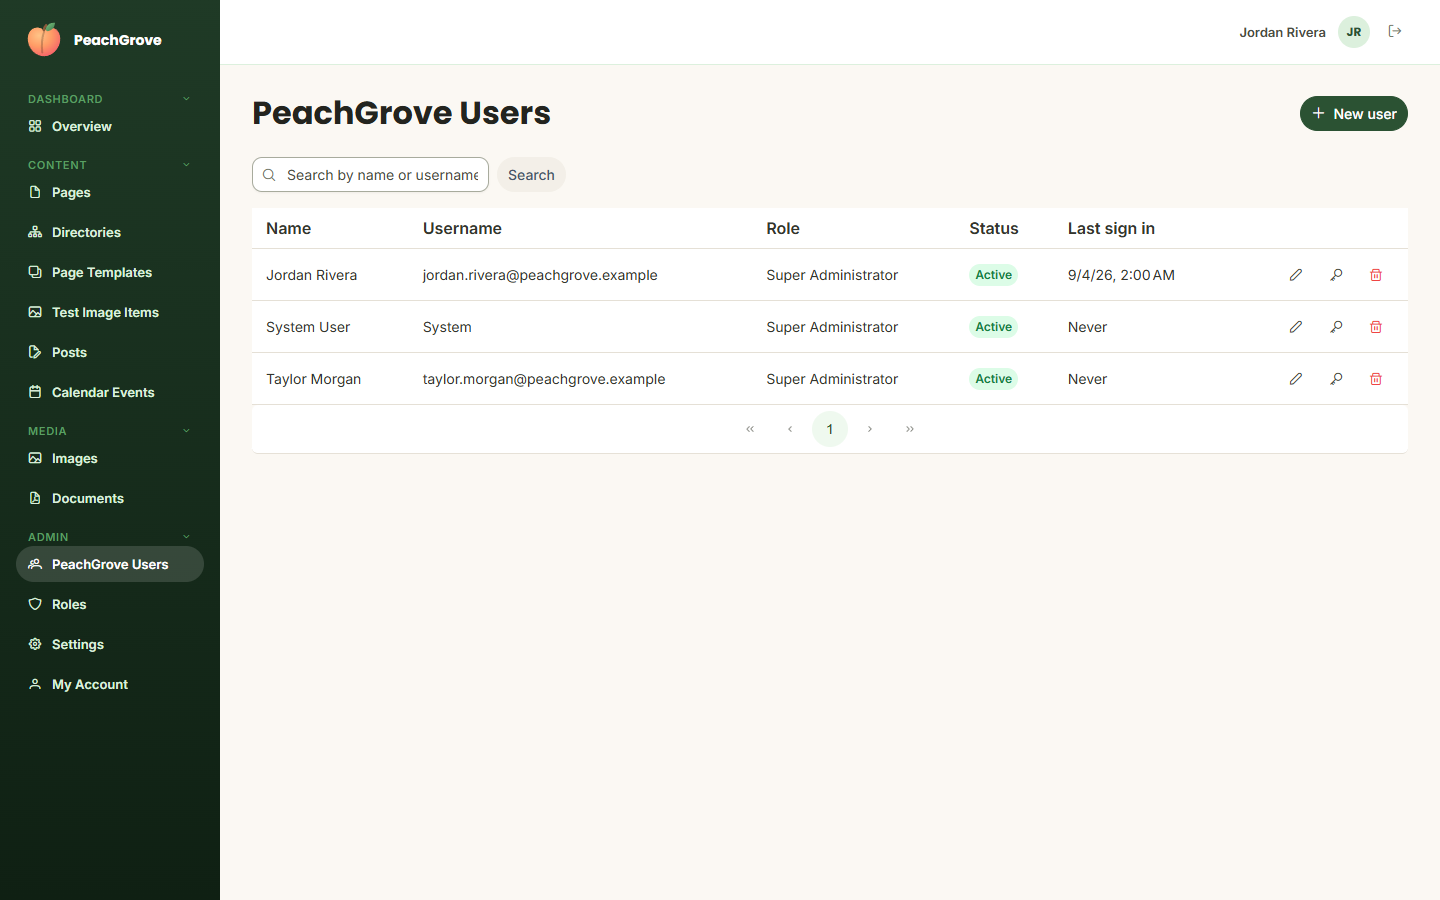This screenshot has height=900, width=1440.
Task: Open Test Image Items menu entry
Action: 110,312
